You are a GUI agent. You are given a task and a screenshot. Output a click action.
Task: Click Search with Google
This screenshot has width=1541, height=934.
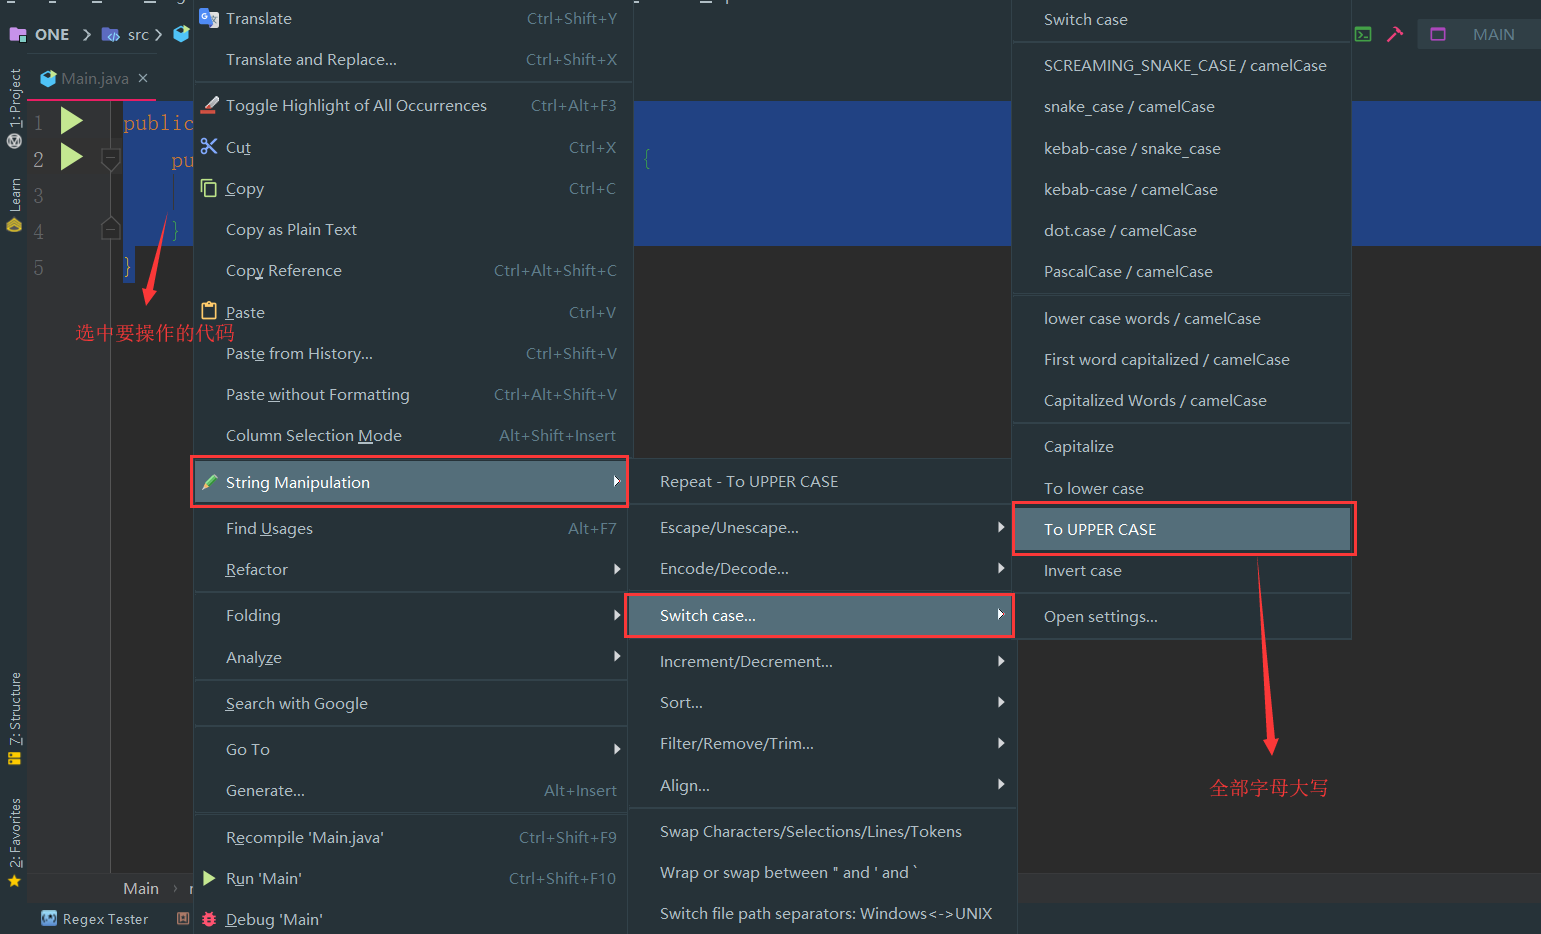(297, 704)
